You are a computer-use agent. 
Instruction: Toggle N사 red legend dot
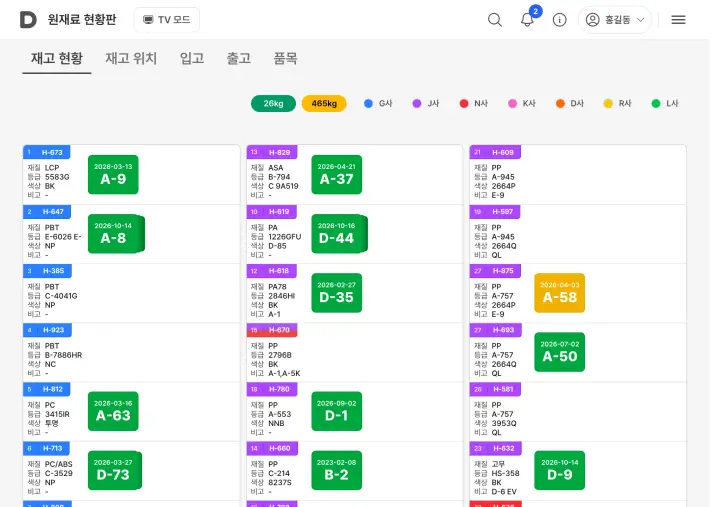pyautogui.click(x=464, y=103)
